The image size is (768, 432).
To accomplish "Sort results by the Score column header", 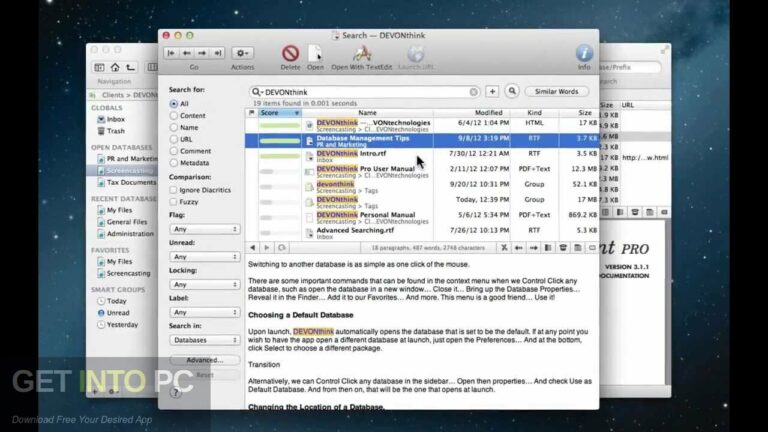I will click(x=280, y=113).
